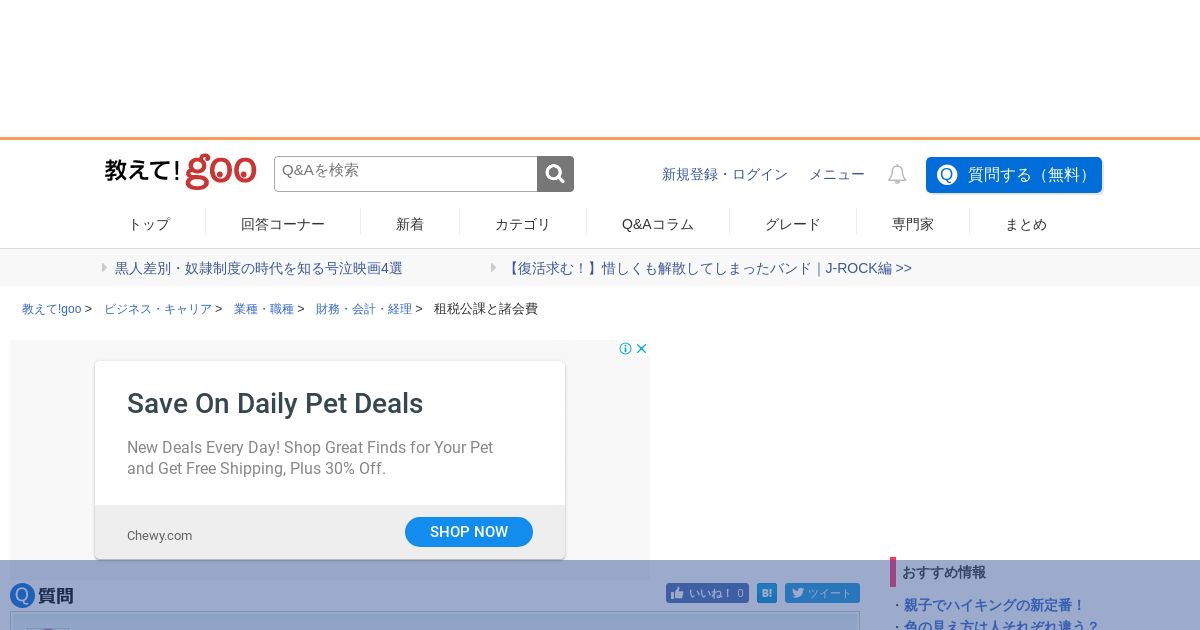Open the 専門家 tab
This screenshot has width=1200, height=630.
coord(912,224)
